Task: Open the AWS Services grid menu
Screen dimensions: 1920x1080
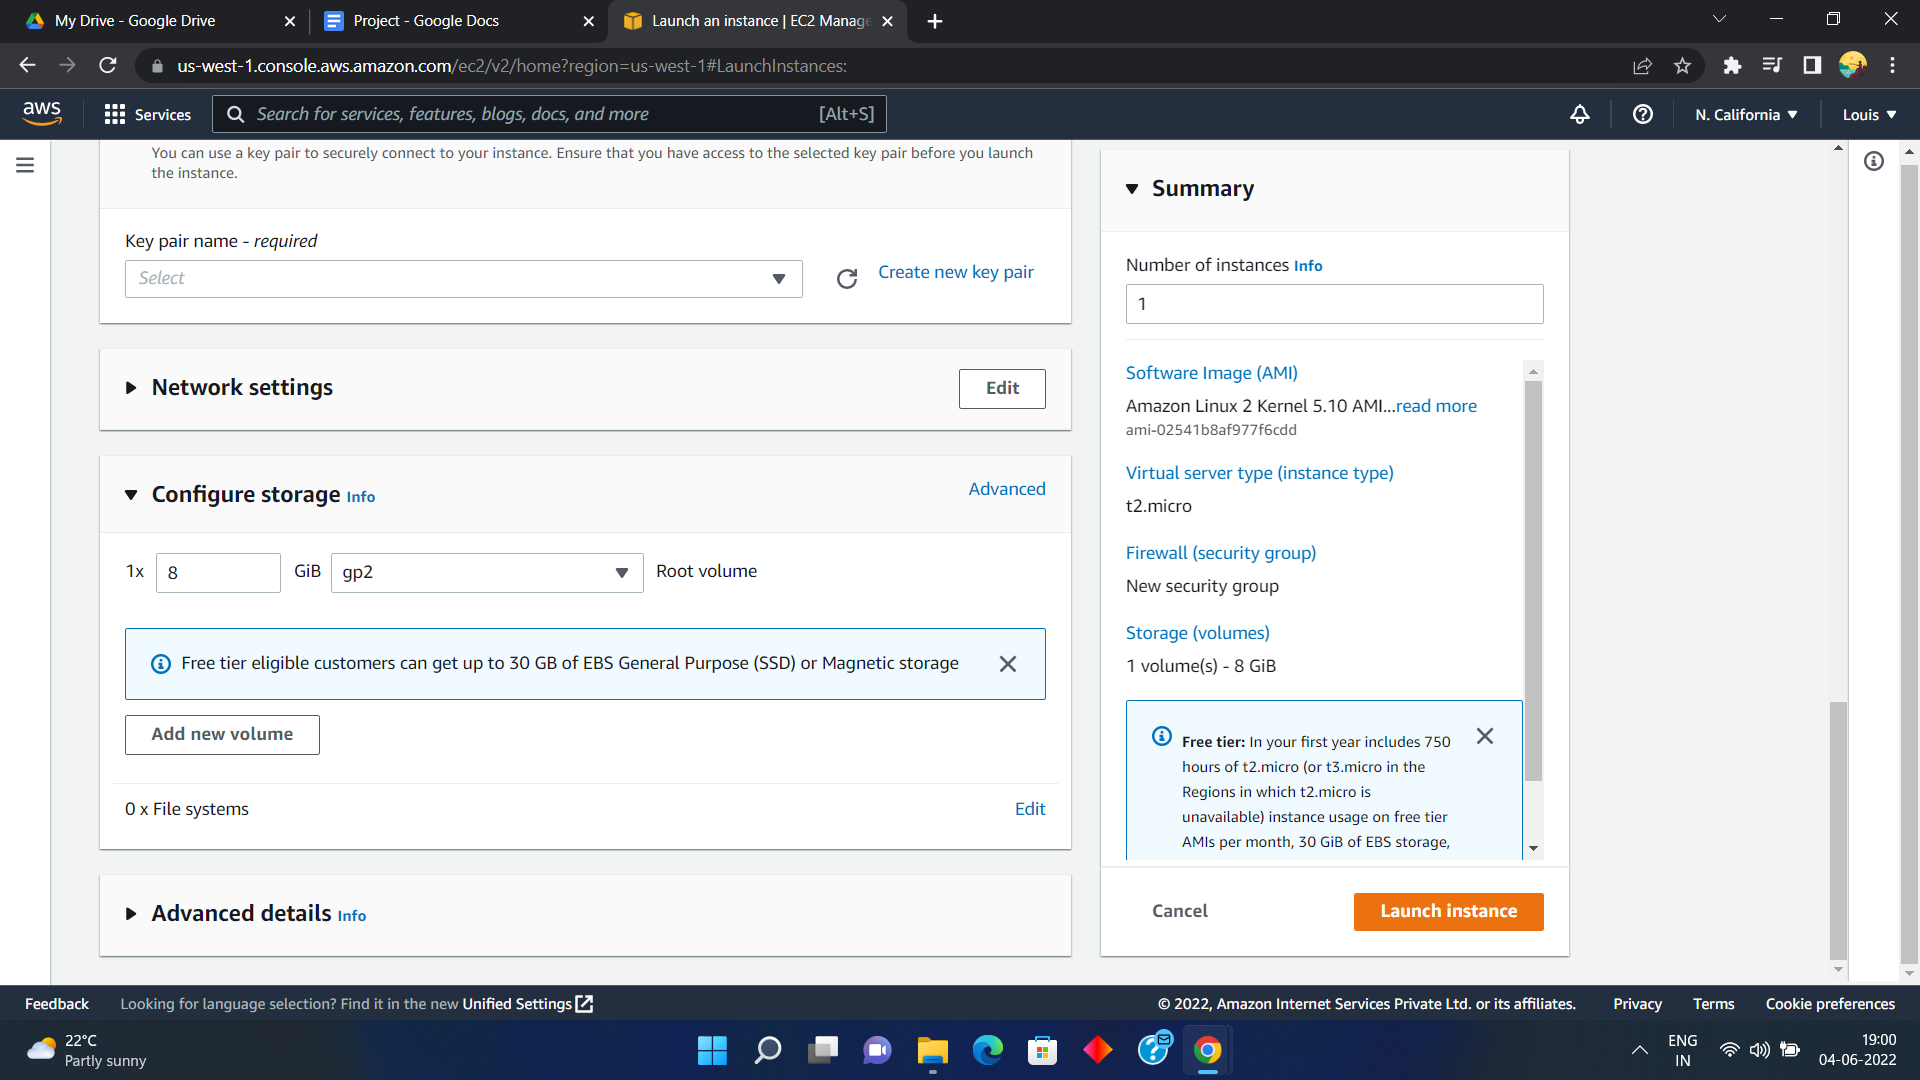Action: point(147,114)
